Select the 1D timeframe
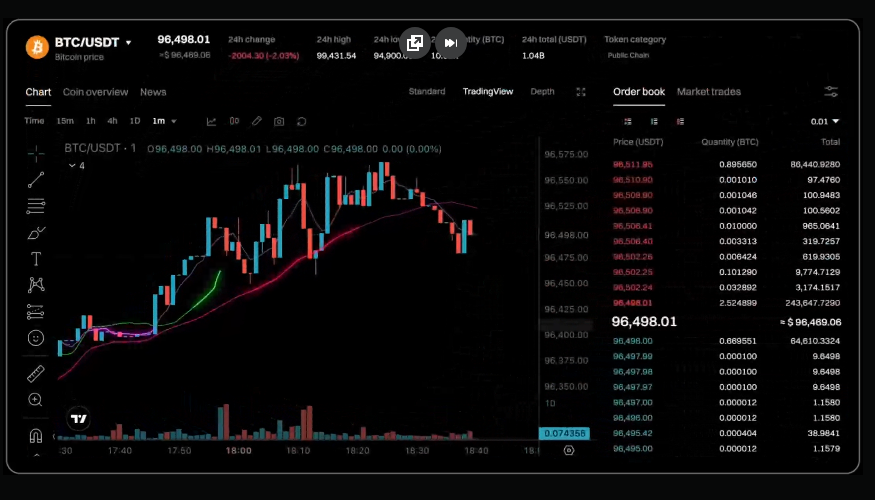Screen dimensions: 875x500 (134, 121)
